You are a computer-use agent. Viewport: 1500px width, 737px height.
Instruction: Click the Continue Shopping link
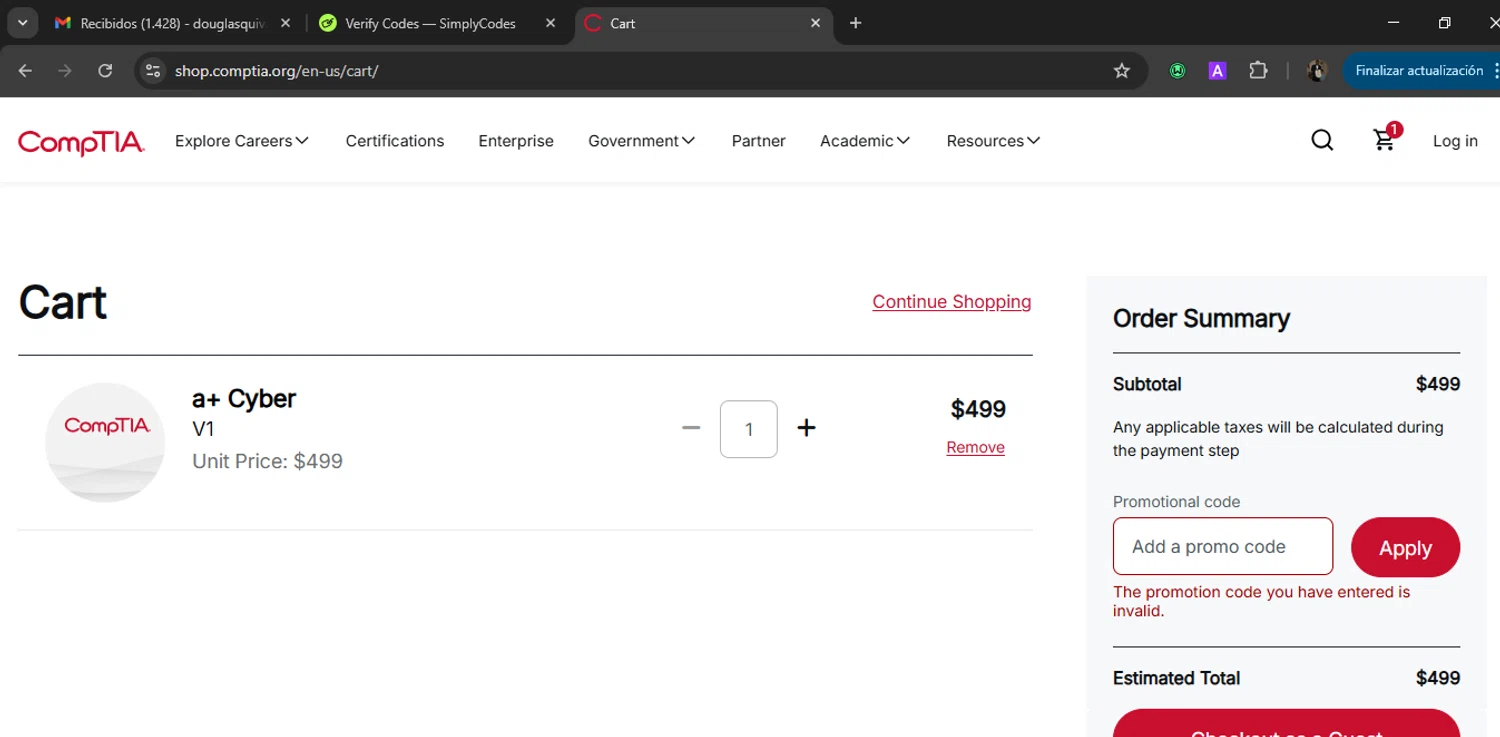click(951, 302)
